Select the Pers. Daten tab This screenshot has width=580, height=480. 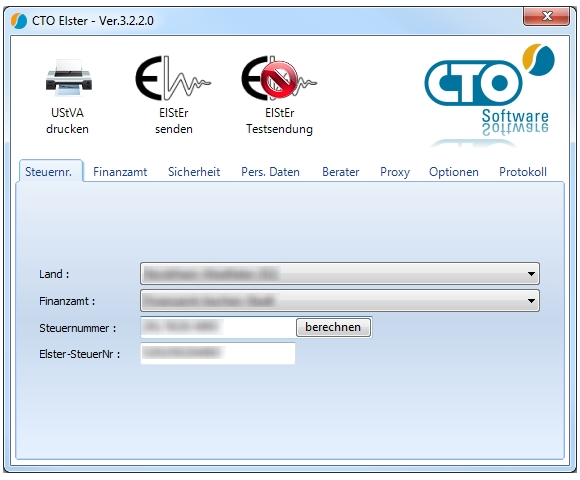coord(270,172)
